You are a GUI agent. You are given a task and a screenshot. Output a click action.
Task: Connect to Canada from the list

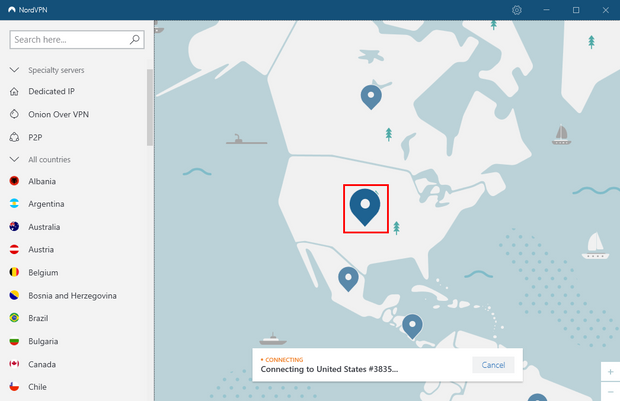42,364
